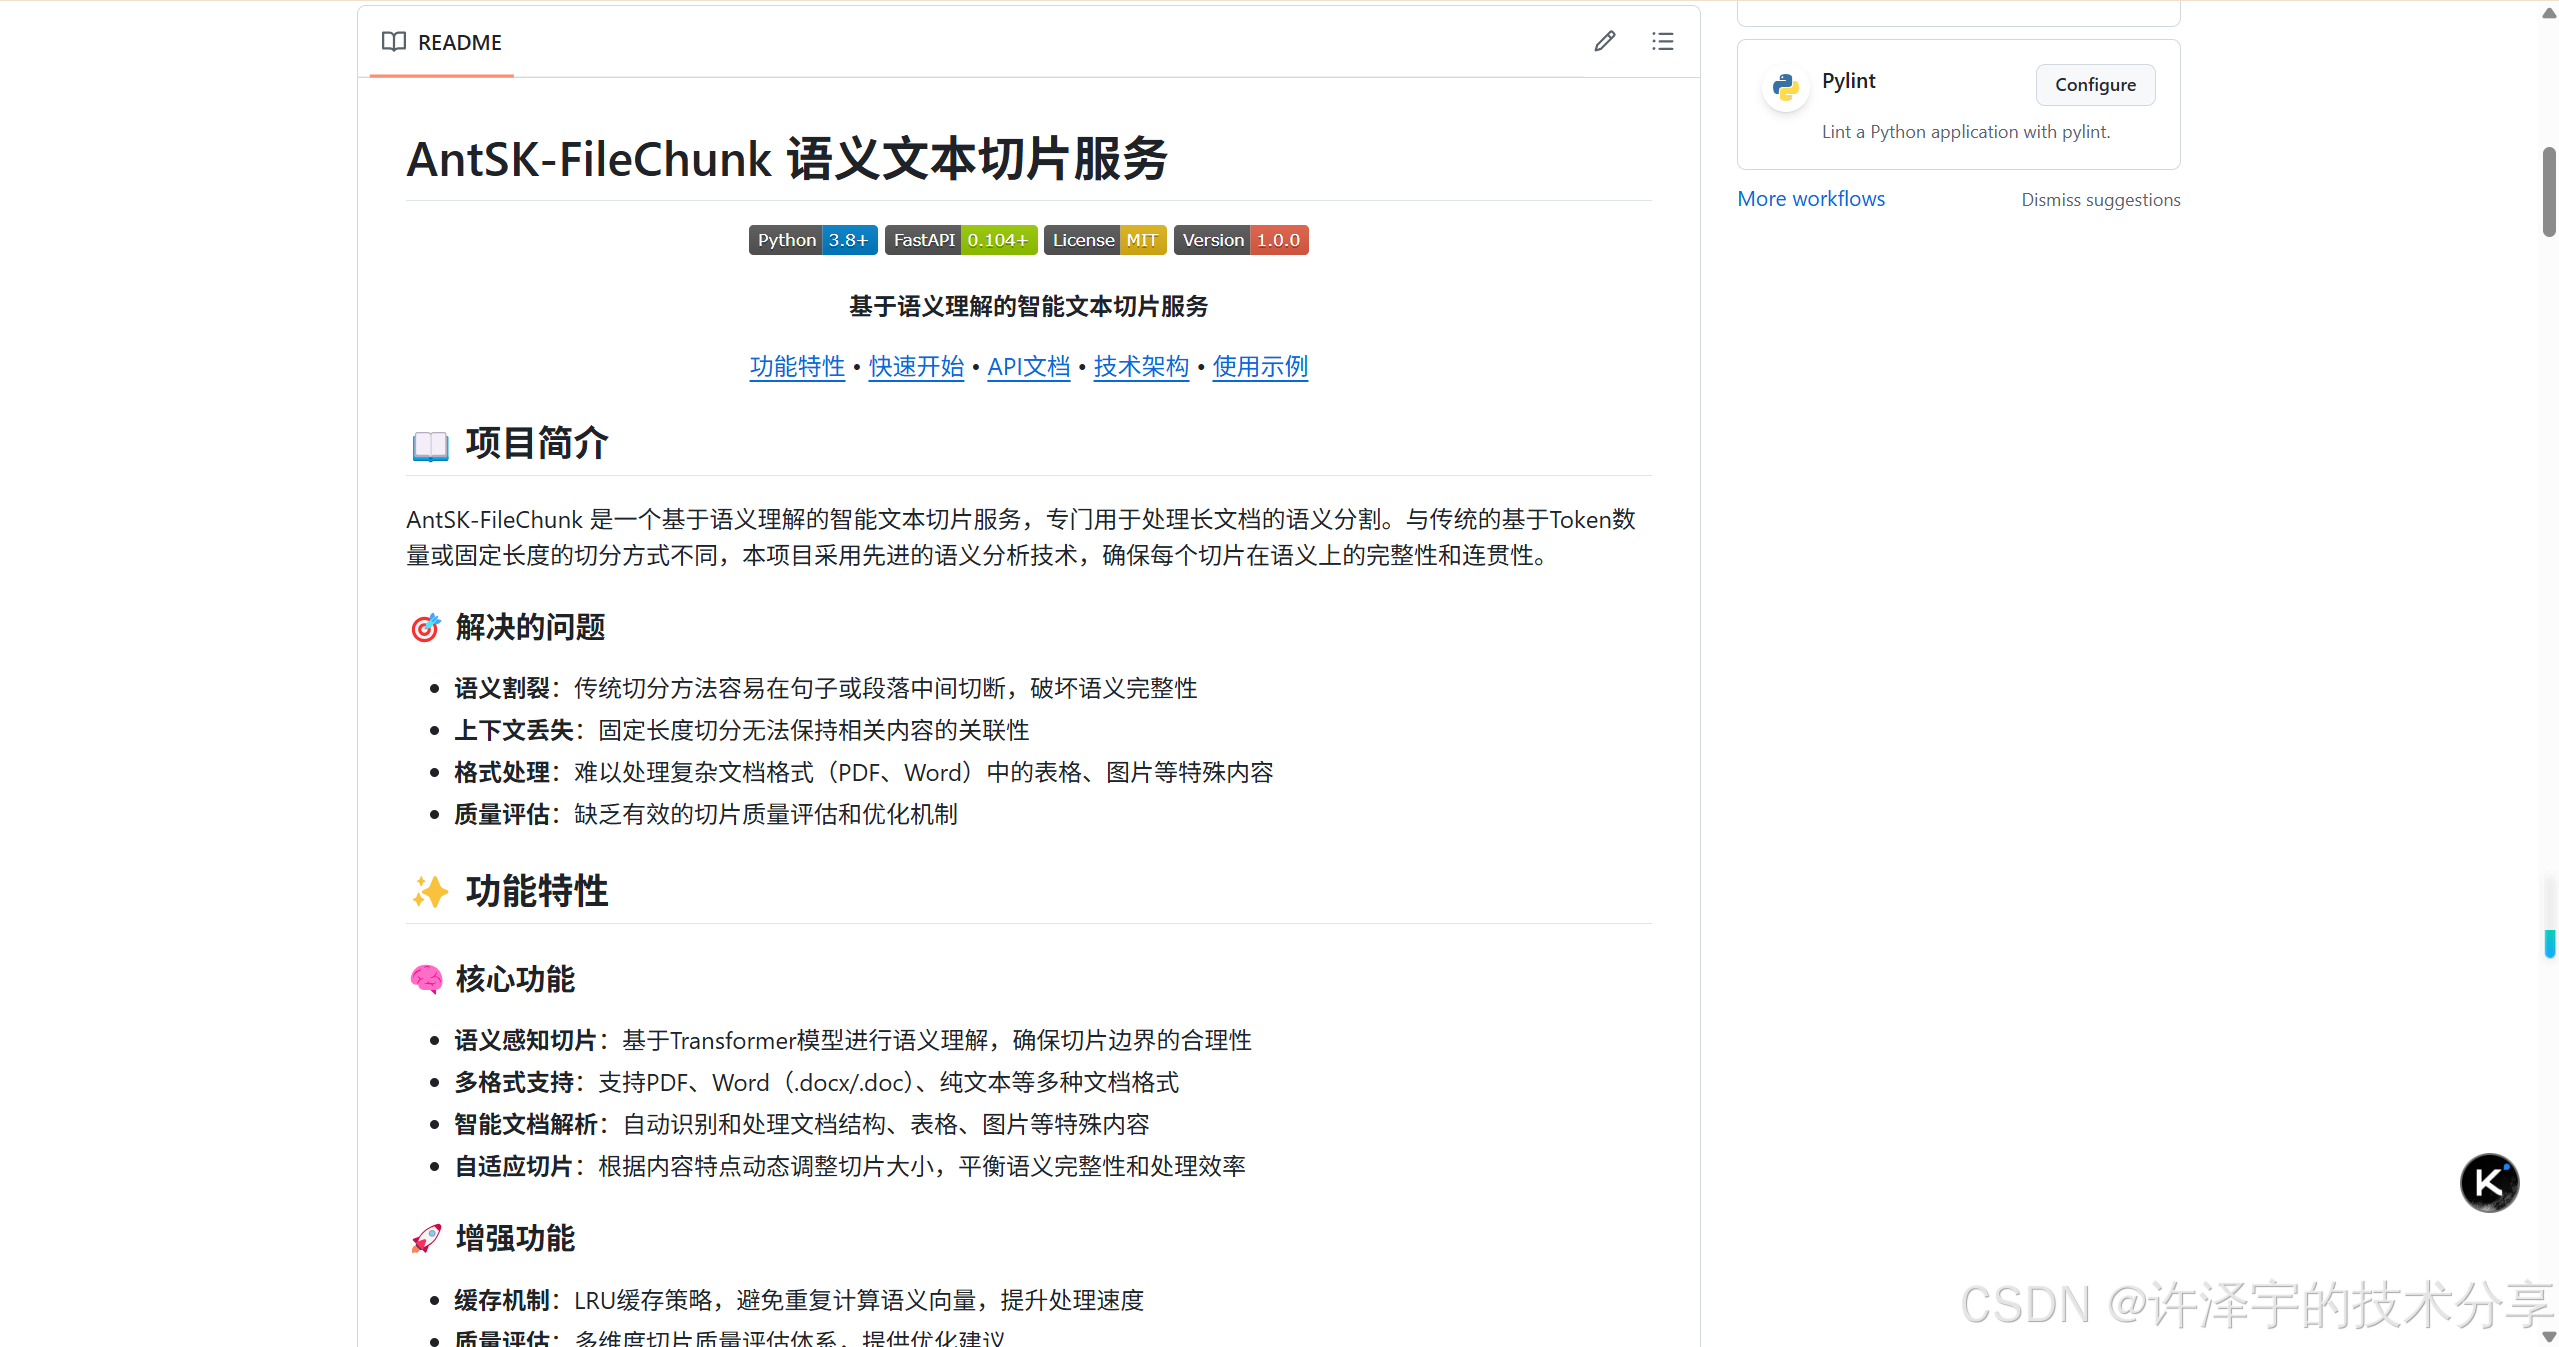This screenshot has width=2559, height=1347.
Task: Click the Python 3.8+ badge
Action: [x=813, y=240]
